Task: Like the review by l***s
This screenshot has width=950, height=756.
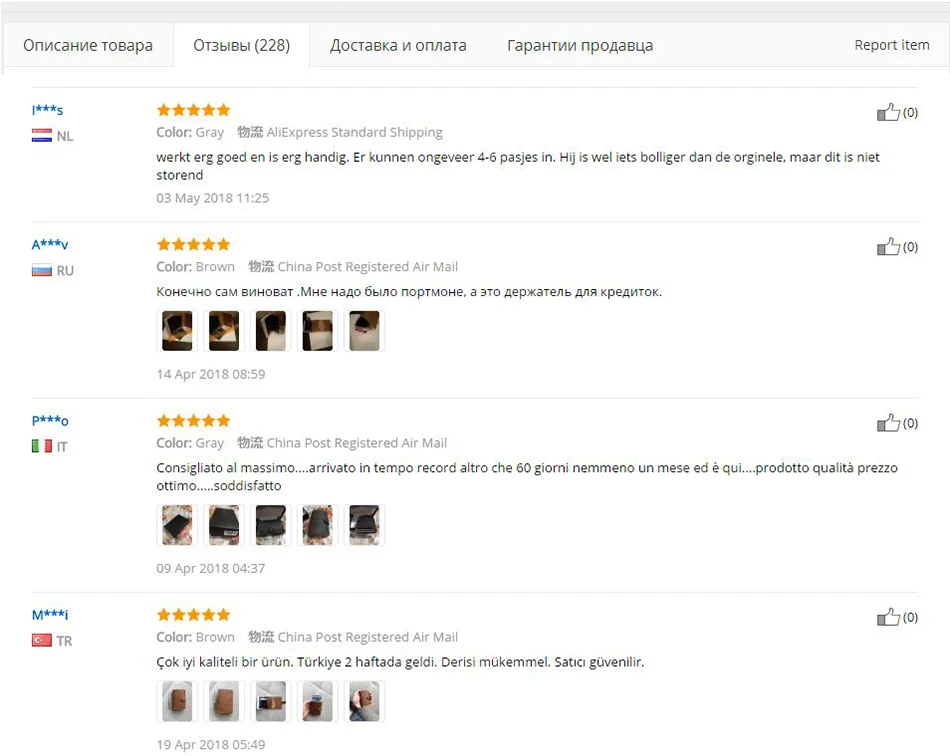Action: pos(888,112)
